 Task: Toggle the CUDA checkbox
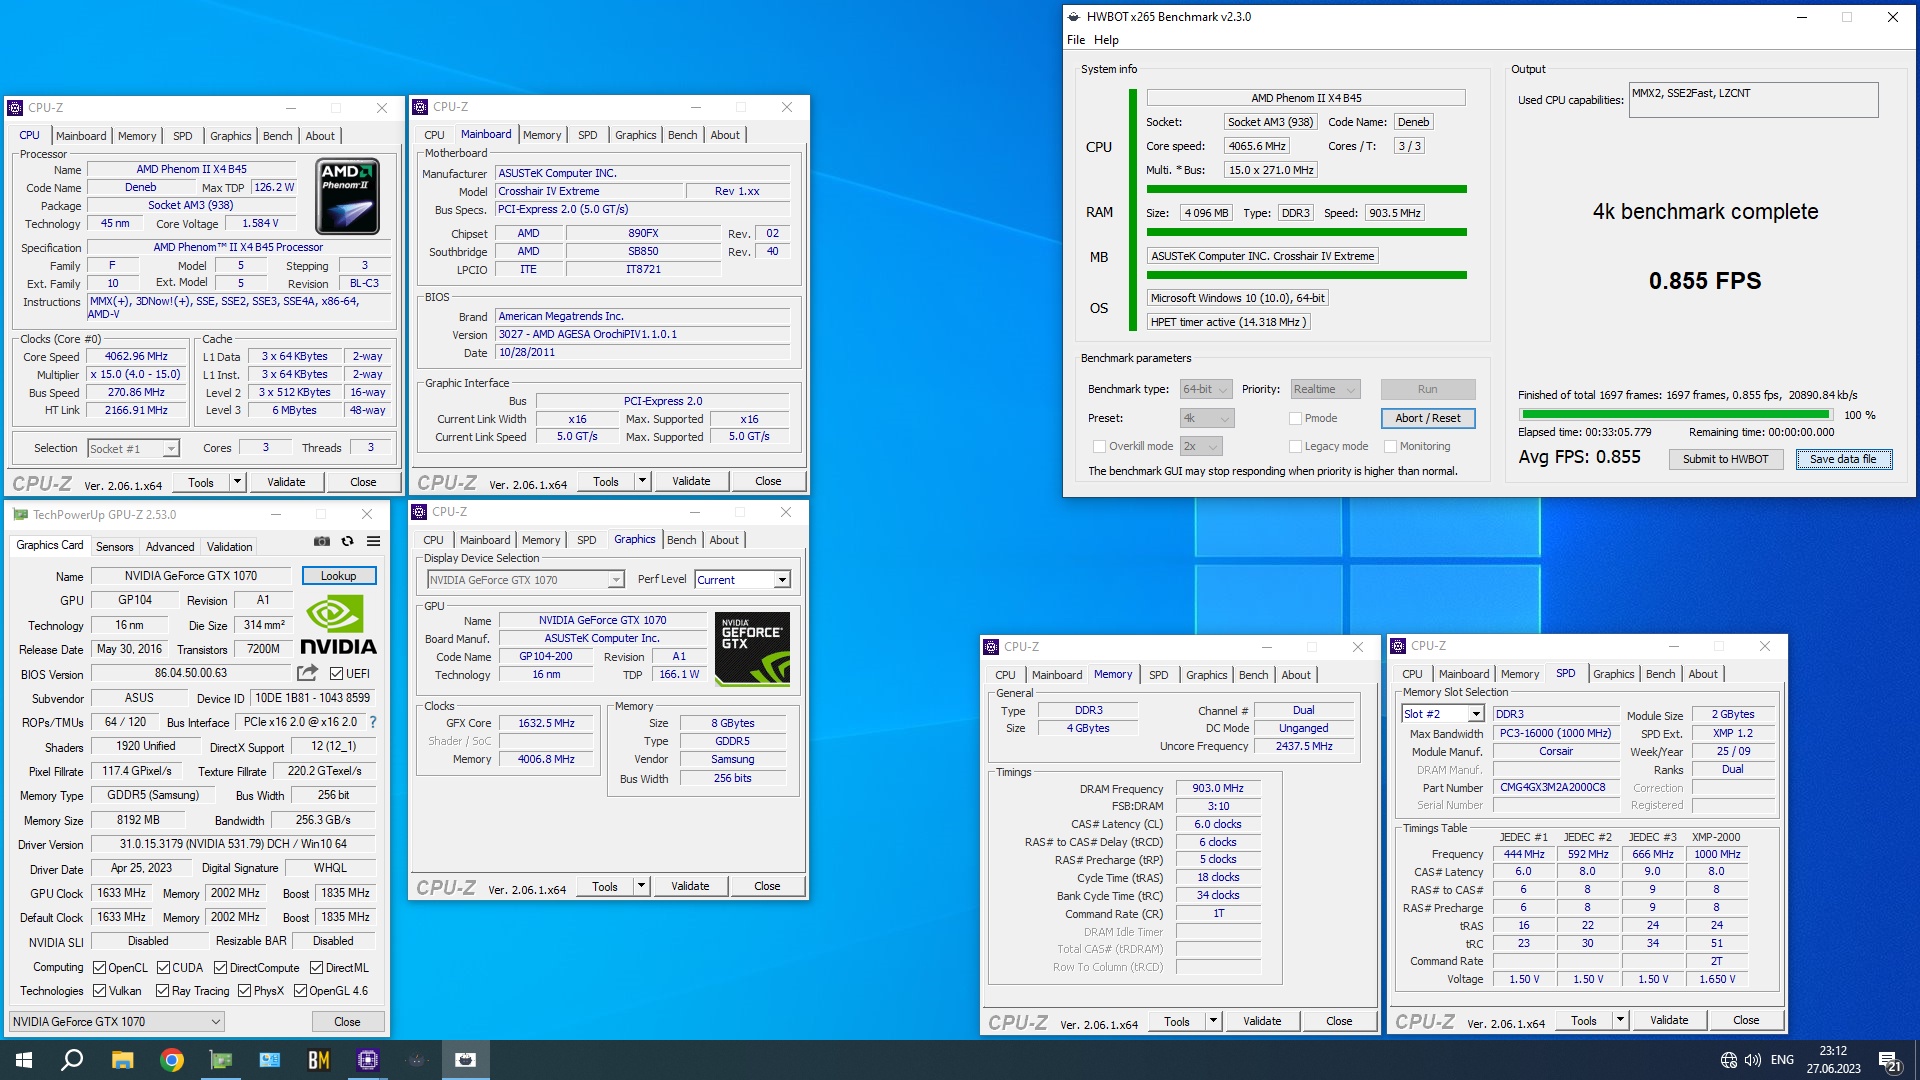point(163,968)
